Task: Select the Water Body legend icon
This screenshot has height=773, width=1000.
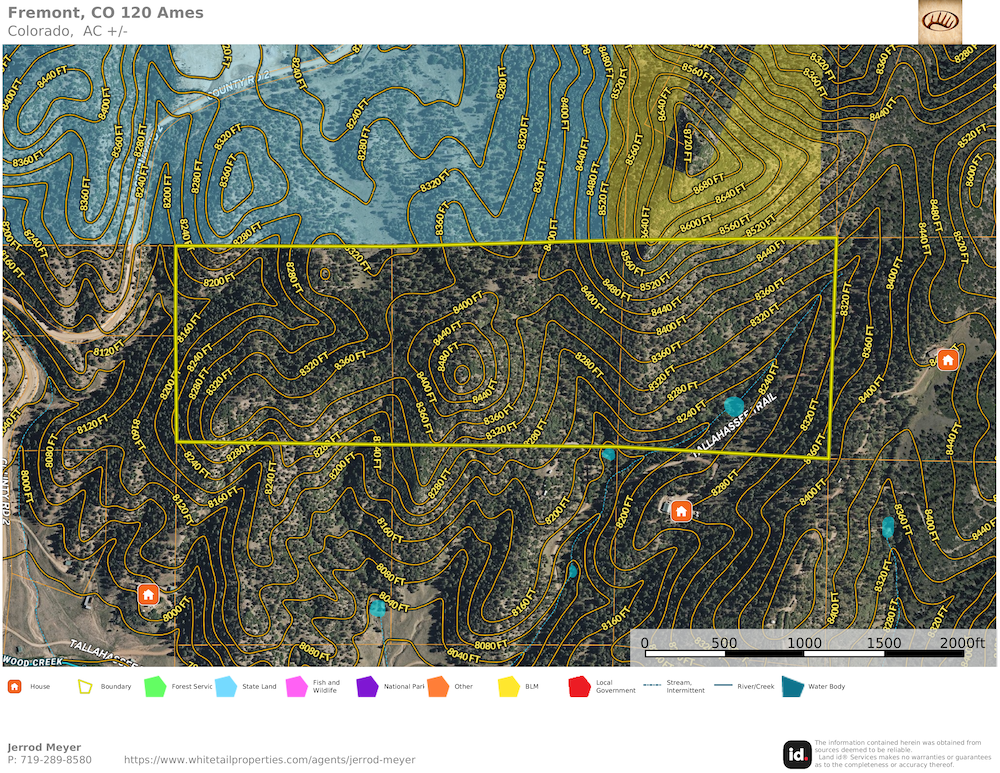Action: pos(791,687)
